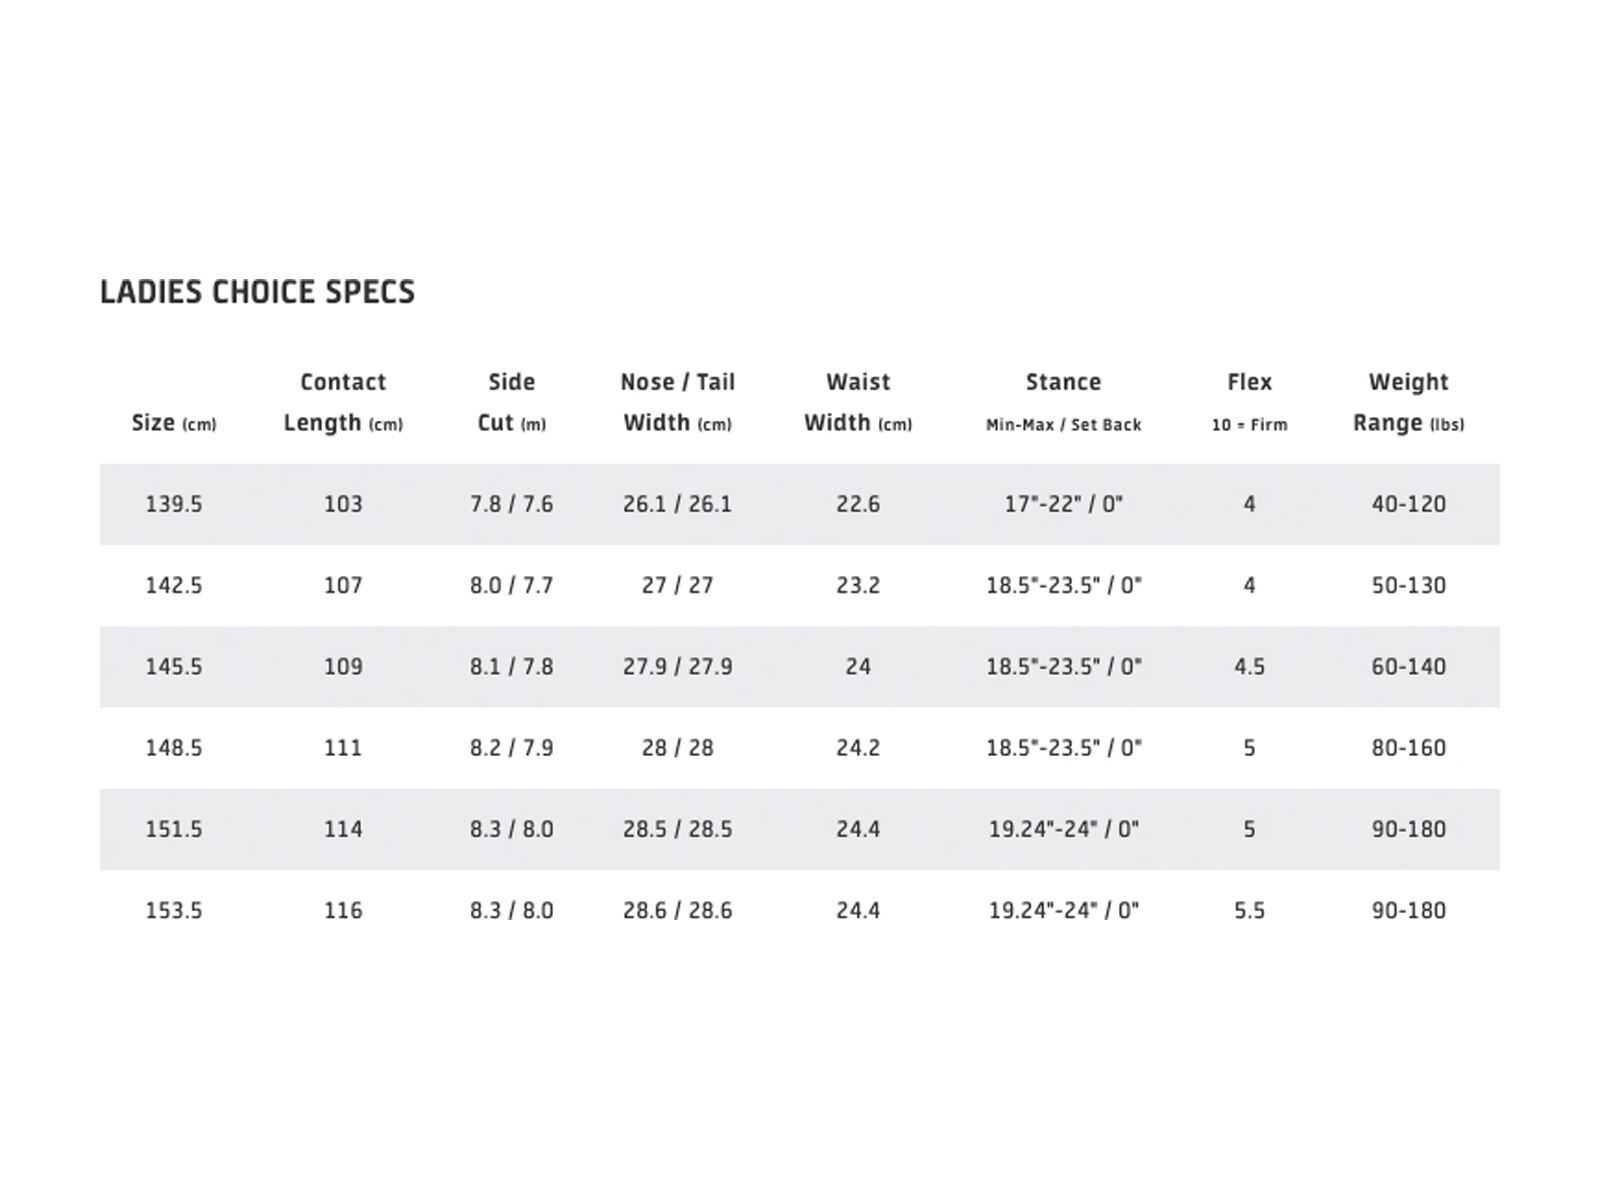Select the 139.5 size cell

(x=174, y=504)
